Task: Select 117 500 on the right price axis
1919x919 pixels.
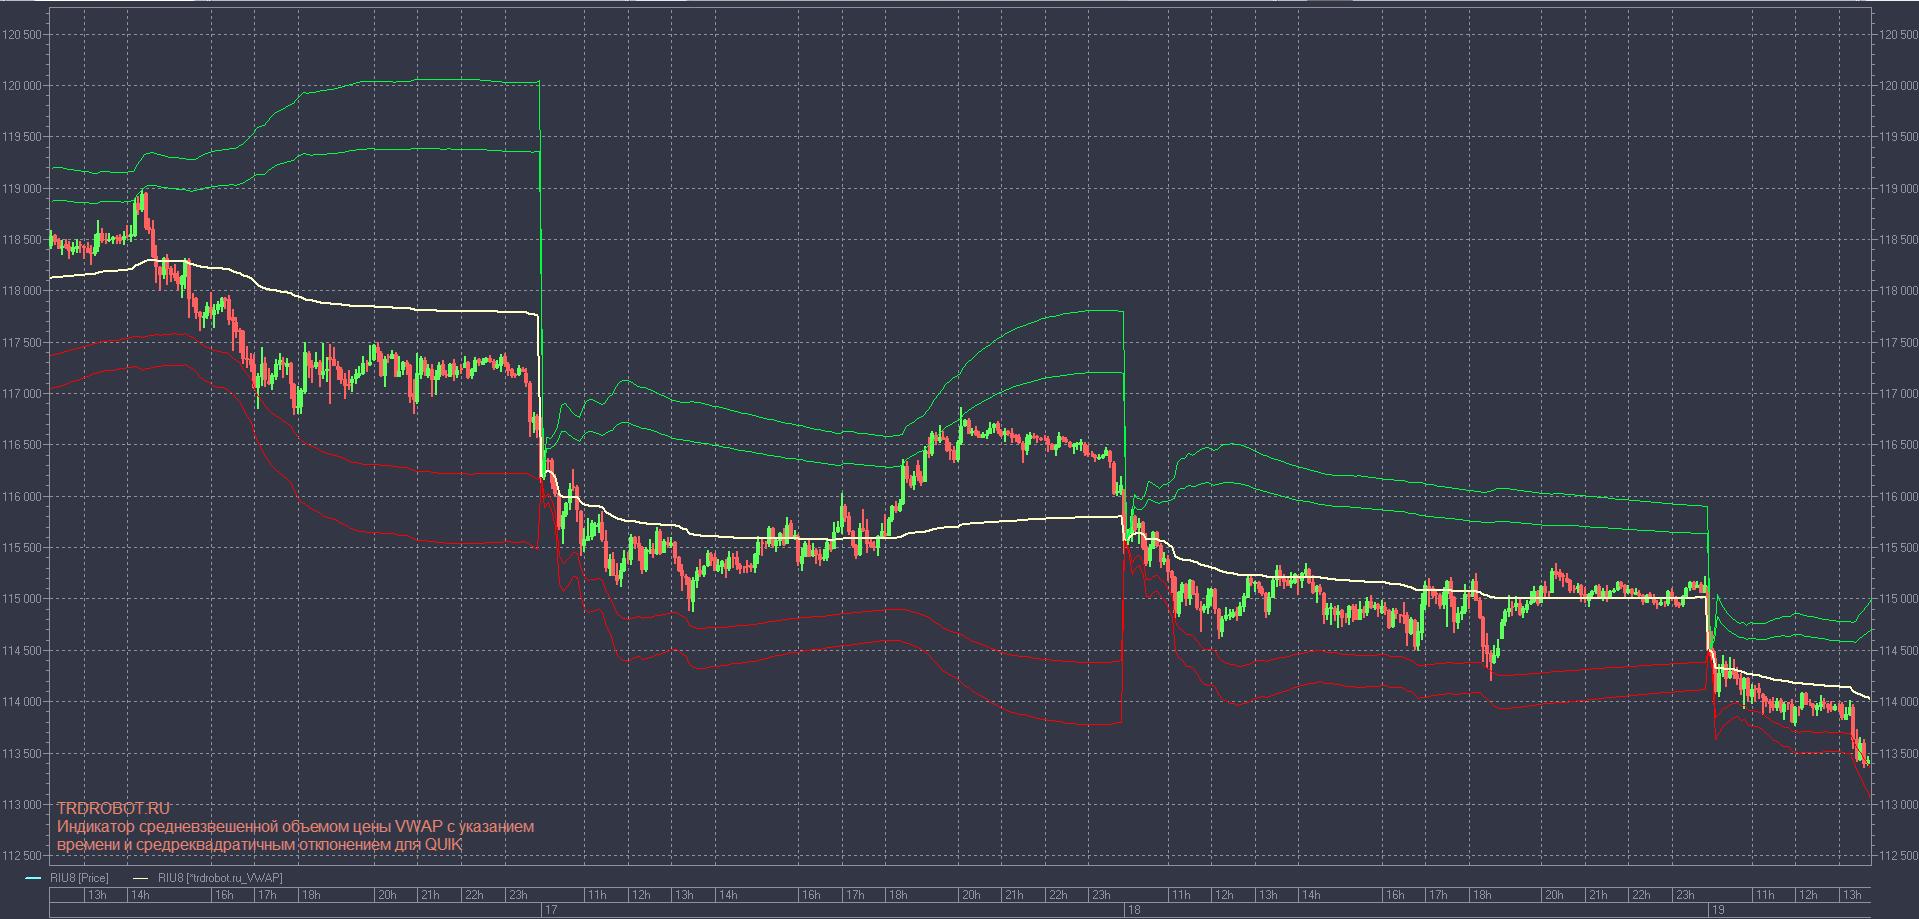Action: [1897, 343]
